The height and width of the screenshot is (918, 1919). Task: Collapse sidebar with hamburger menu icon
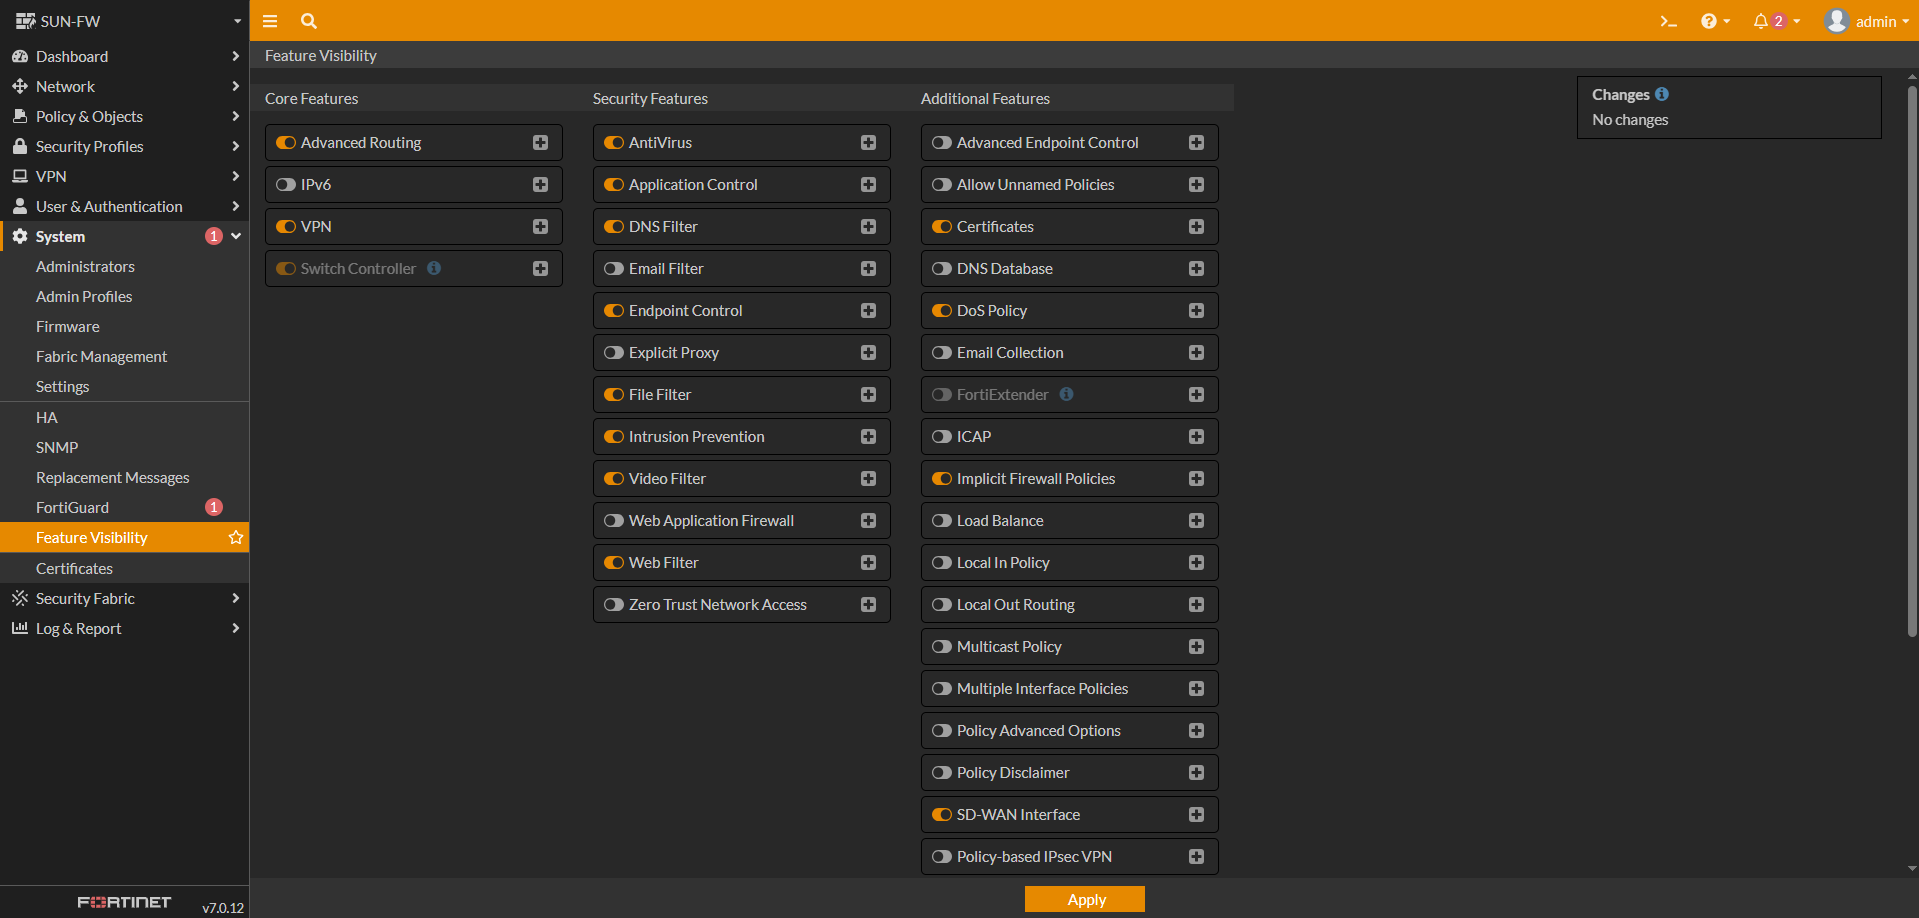click(x=270, y=21)
